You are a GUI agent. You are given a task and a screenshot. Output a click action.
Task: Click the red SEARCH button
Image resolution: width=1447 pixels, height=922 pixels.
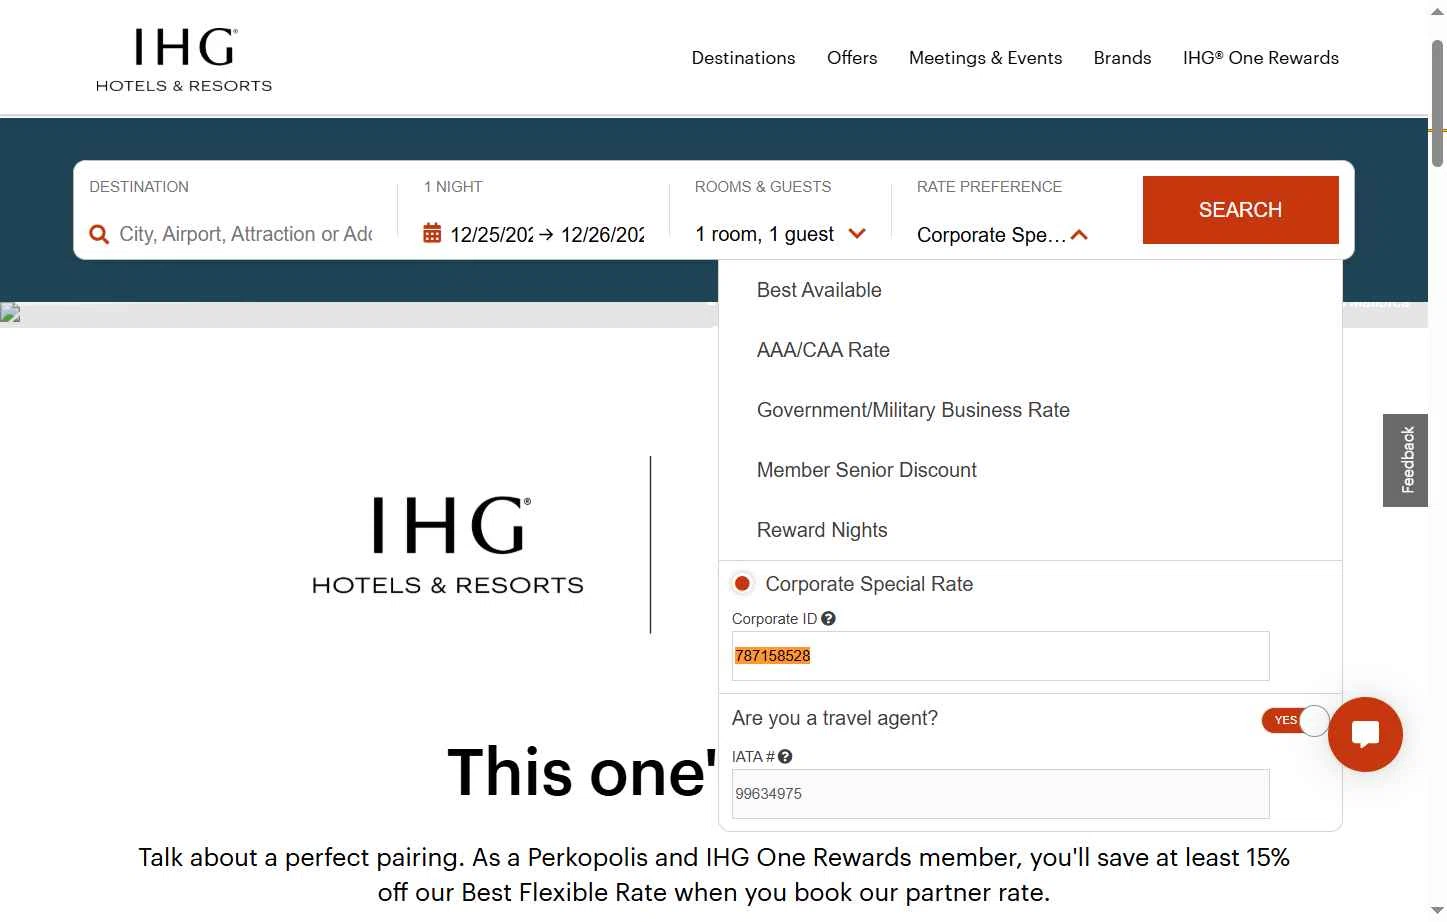(1240, 210)
